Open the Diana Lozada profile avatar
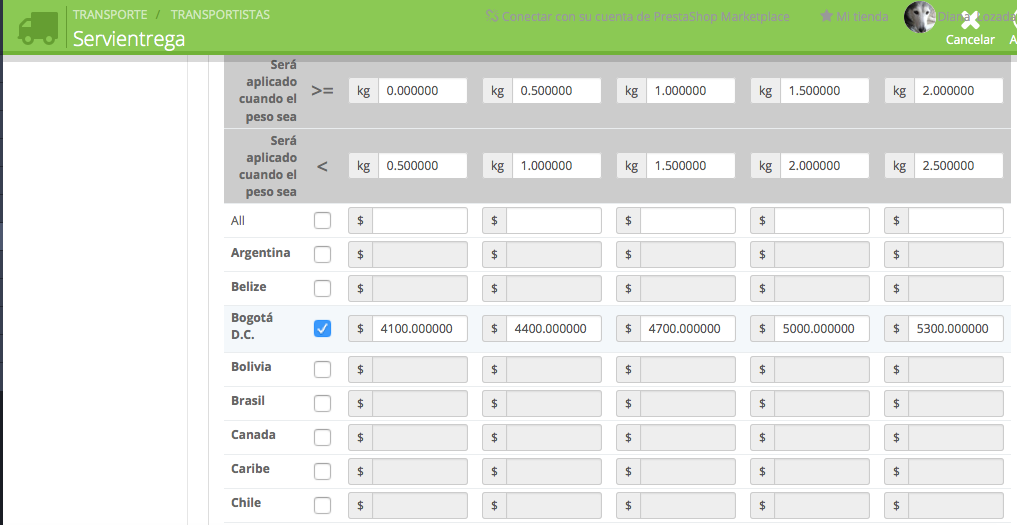 [920, 17]
